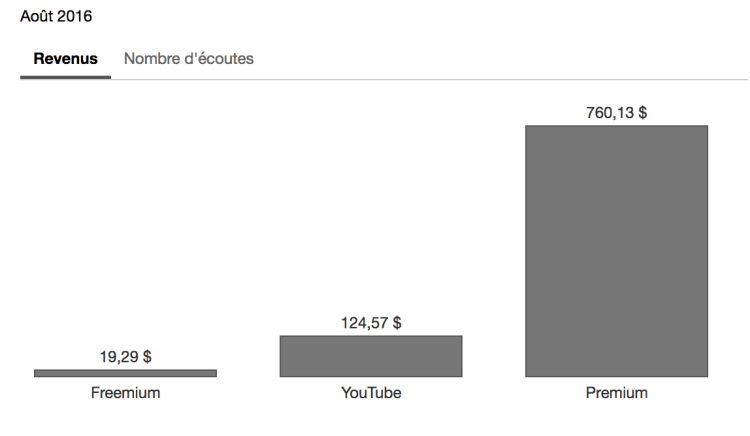Screen dimensions: 750x436
Task: Select the YouTube axis label
Action: tap(370, 393)
